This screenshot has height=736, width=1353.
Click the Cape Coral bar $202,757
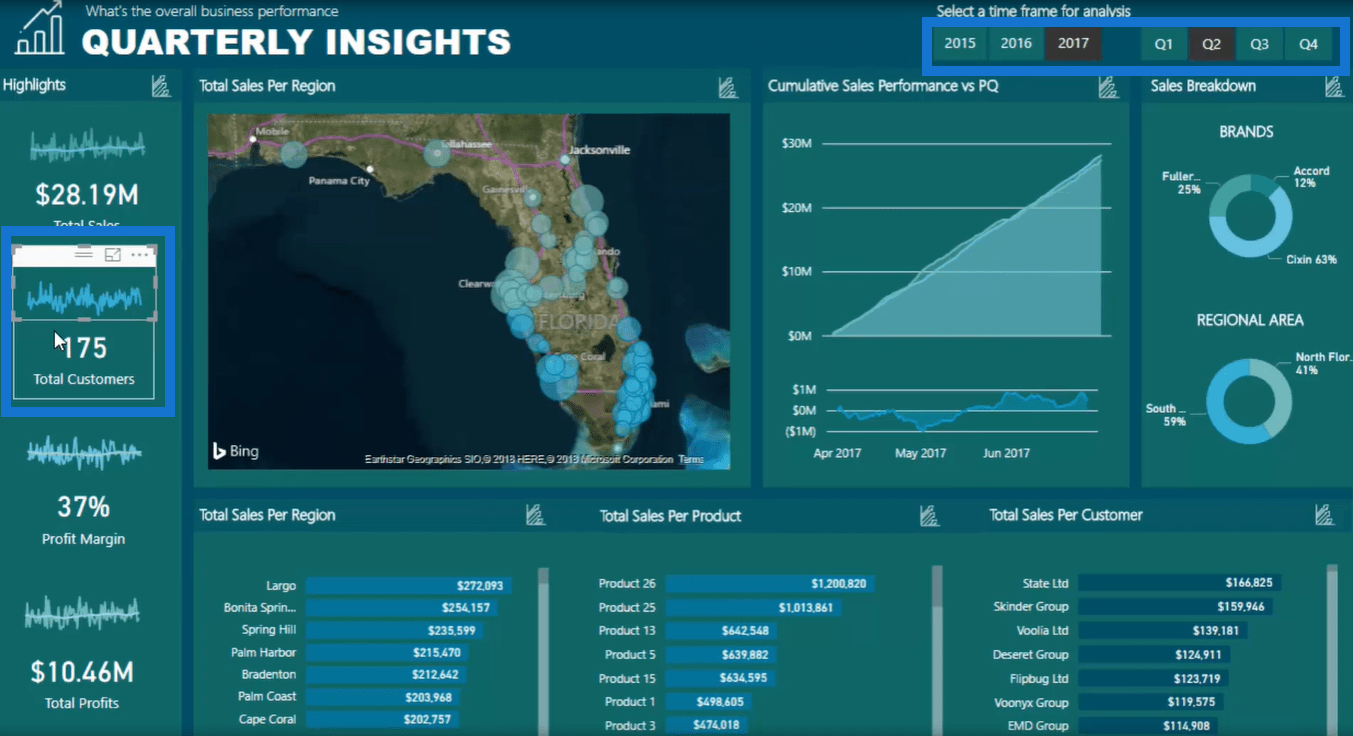pos(381,719)
